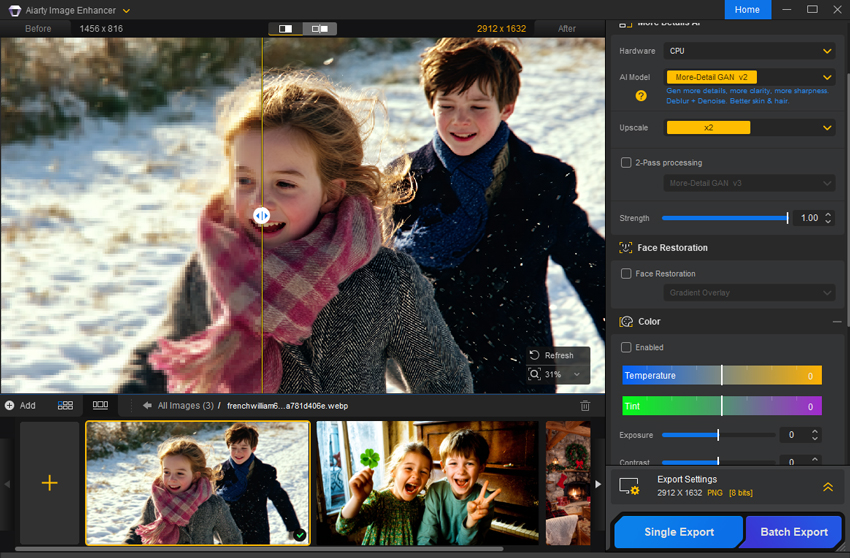Switch to split-slider compare view
The width and height of the screenshot is (850, 558).
[286, 28]
